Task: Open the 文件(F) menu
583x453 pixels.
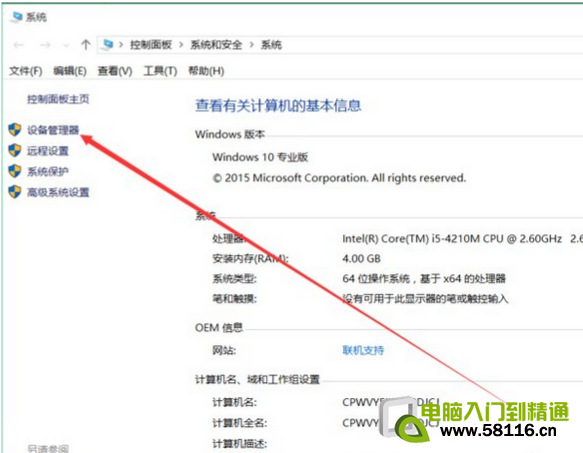Action: coord(26,71)
